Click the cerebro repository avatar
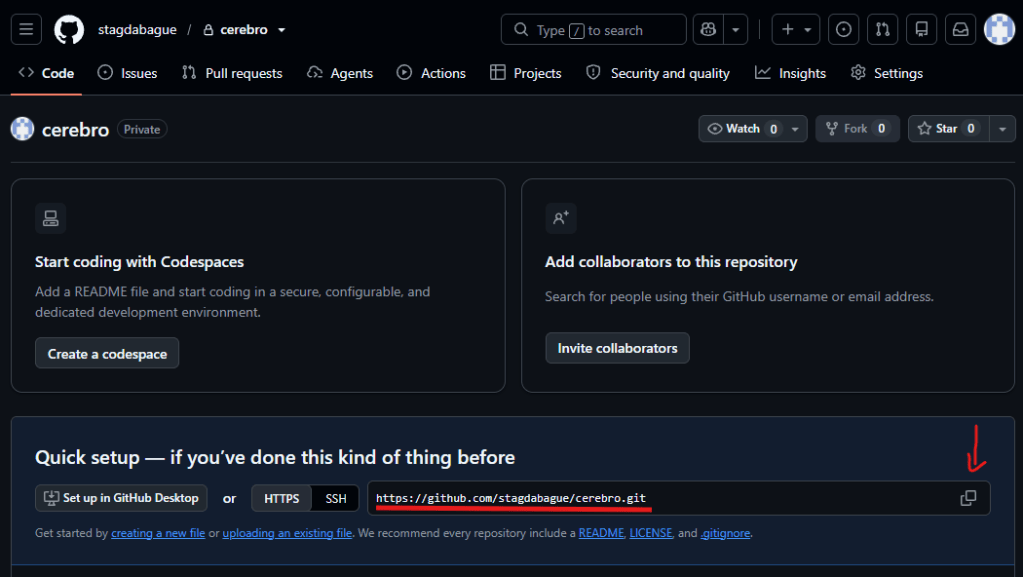 22,129
